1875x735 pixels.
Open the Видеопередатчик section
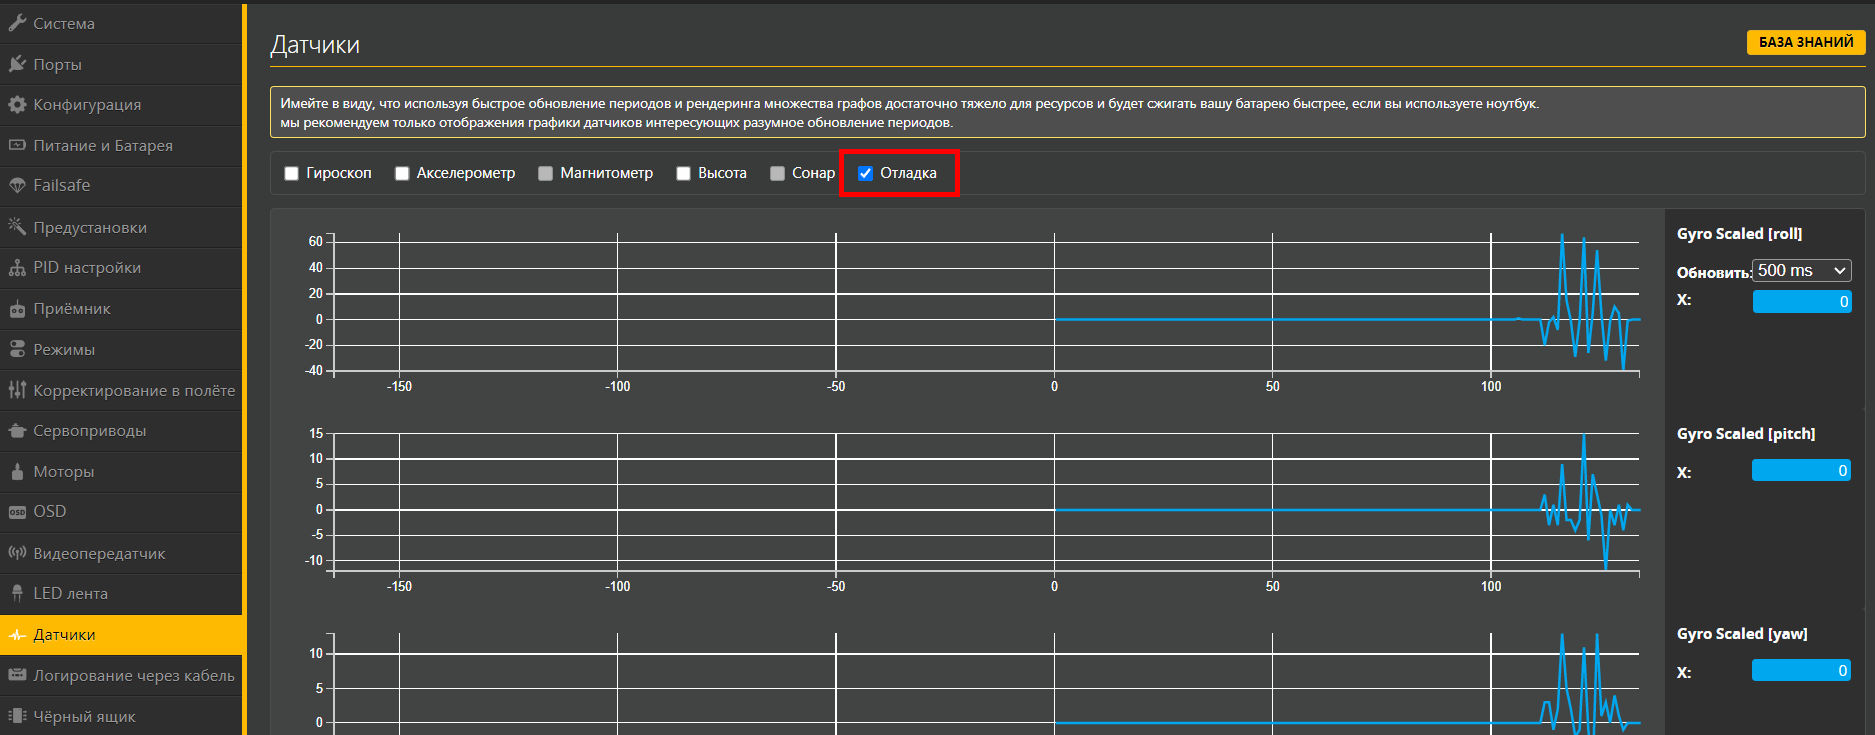click(x=121, y=553)
